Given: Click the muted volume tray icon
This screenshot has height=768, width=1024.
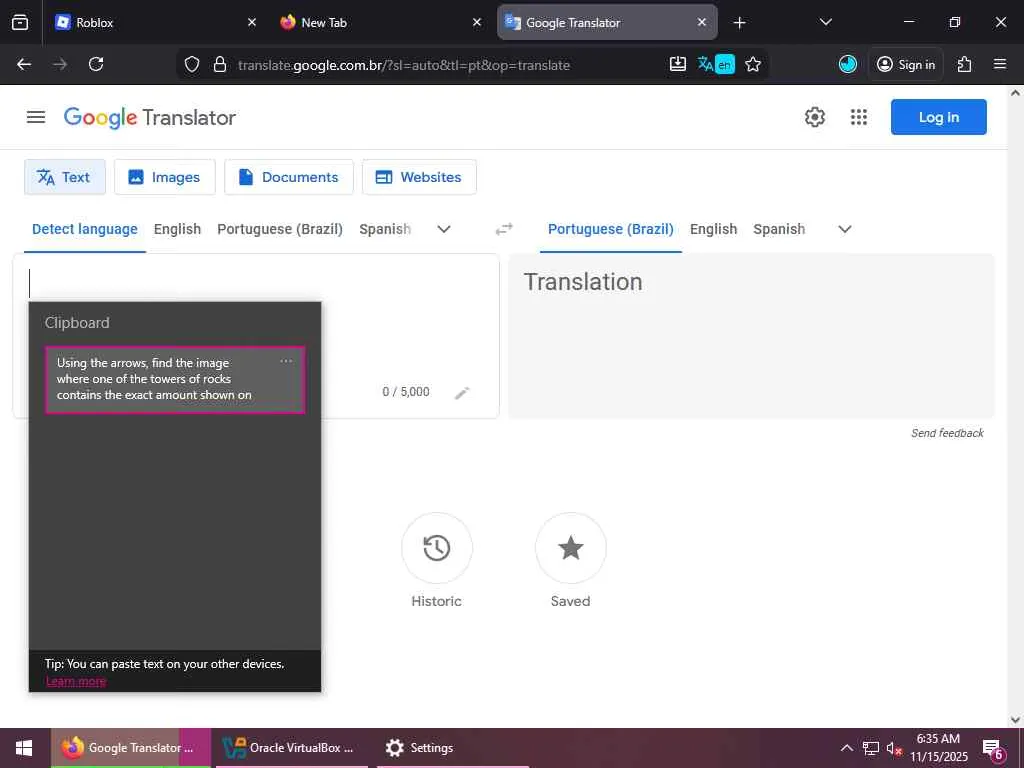Looking at the screenshot, I should 893,748.
